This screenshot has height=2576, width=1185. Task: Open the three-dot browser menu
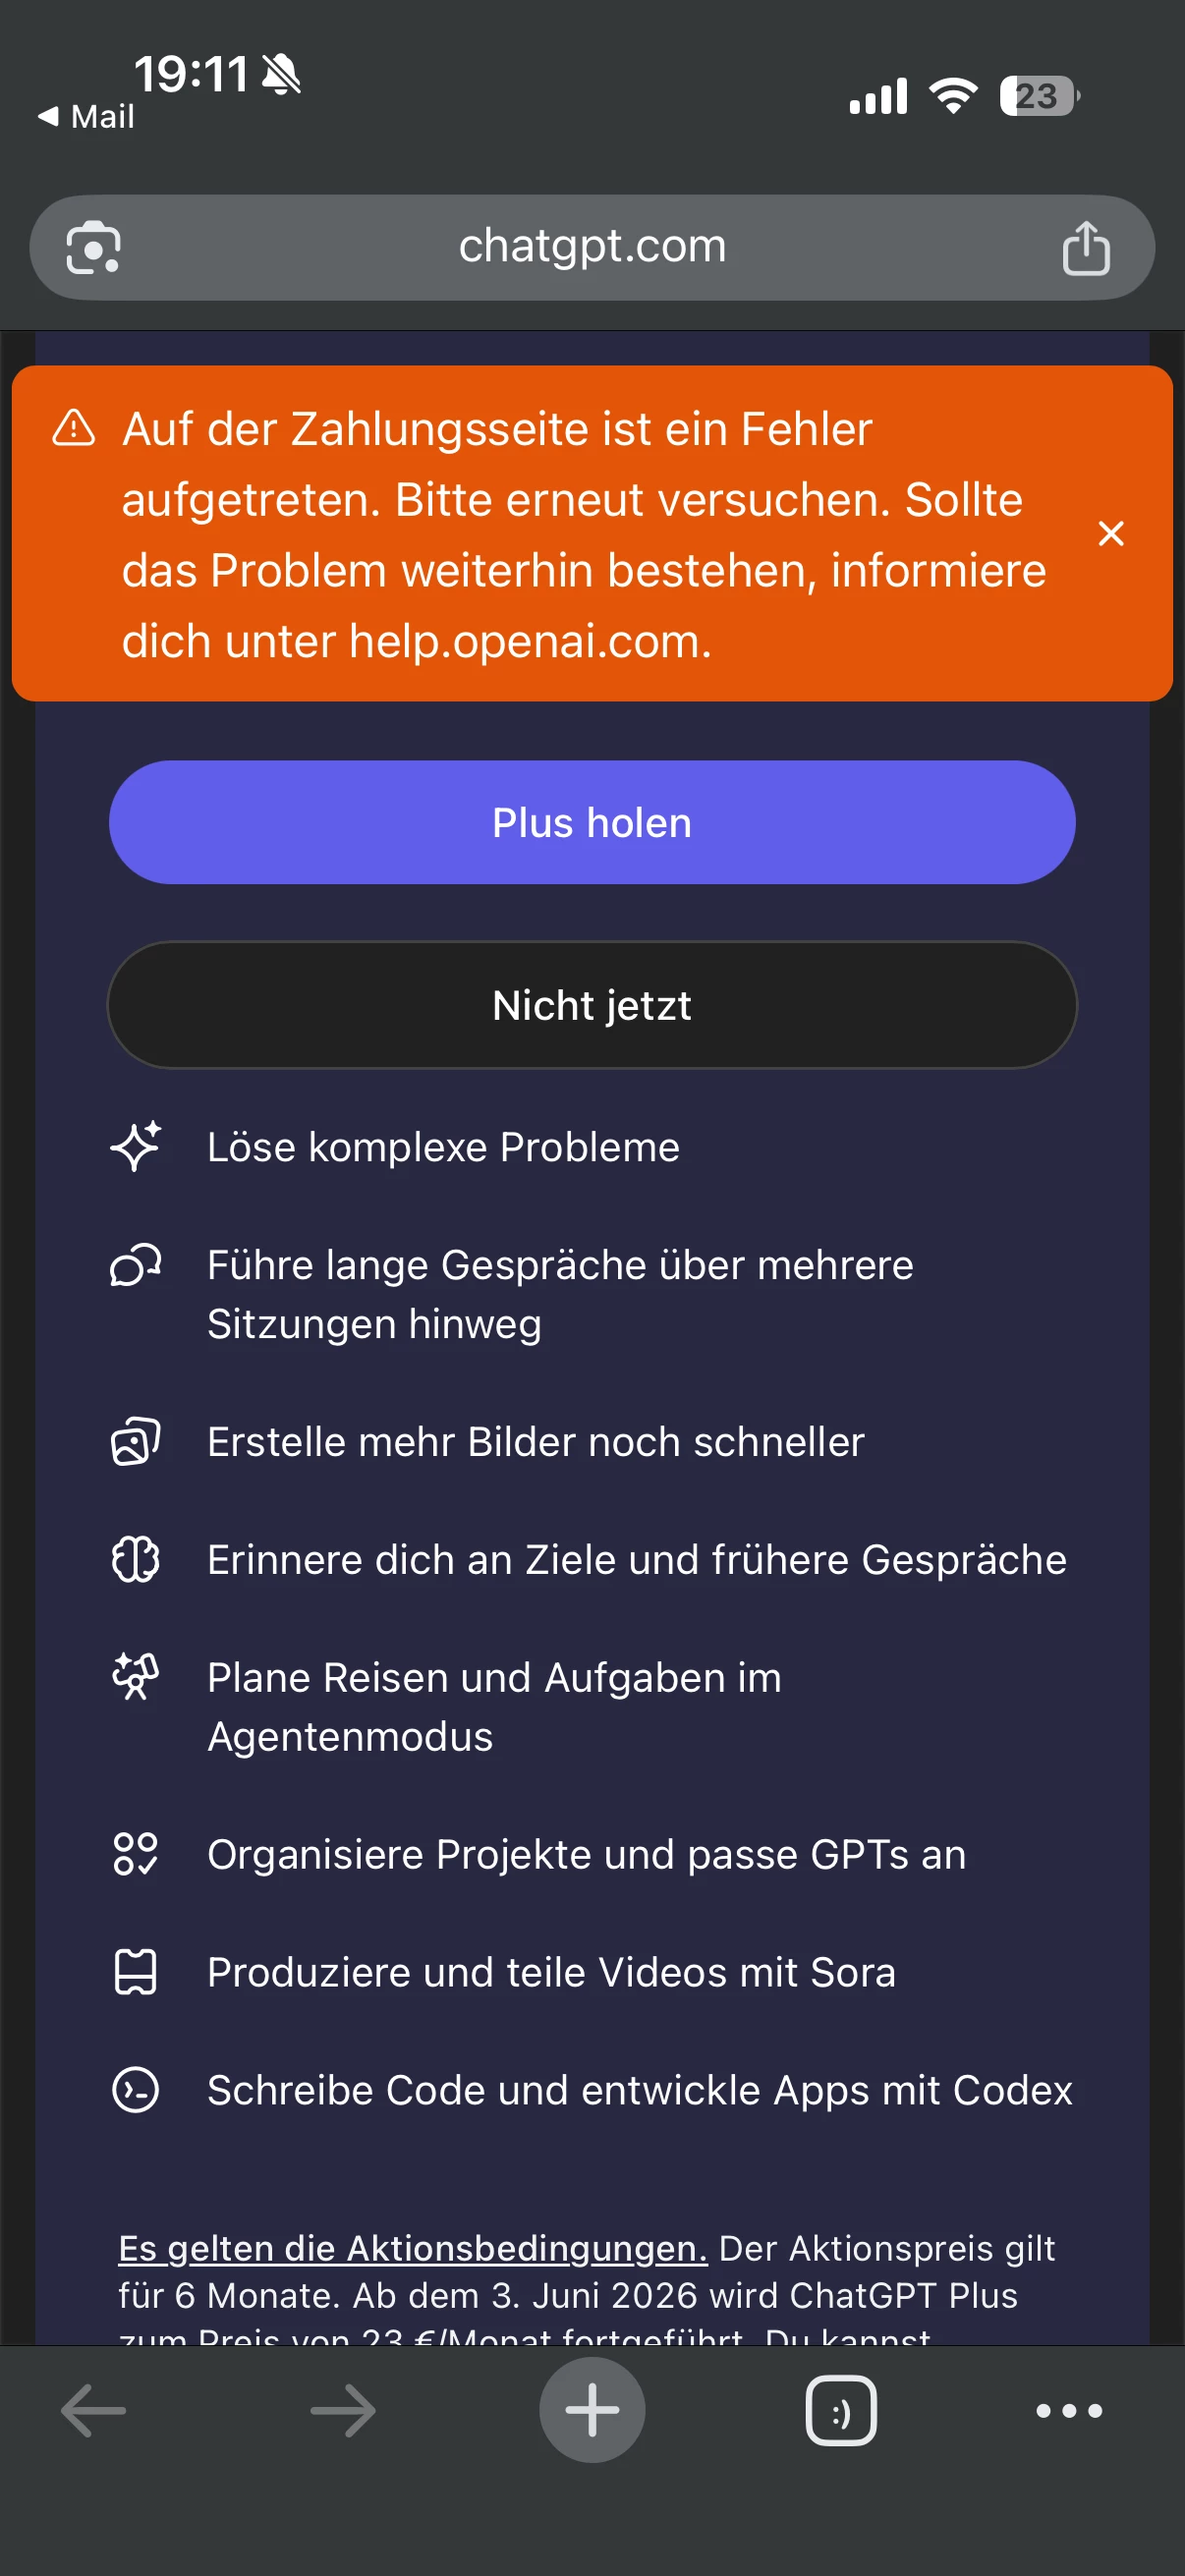(x=1069, y=2410)
